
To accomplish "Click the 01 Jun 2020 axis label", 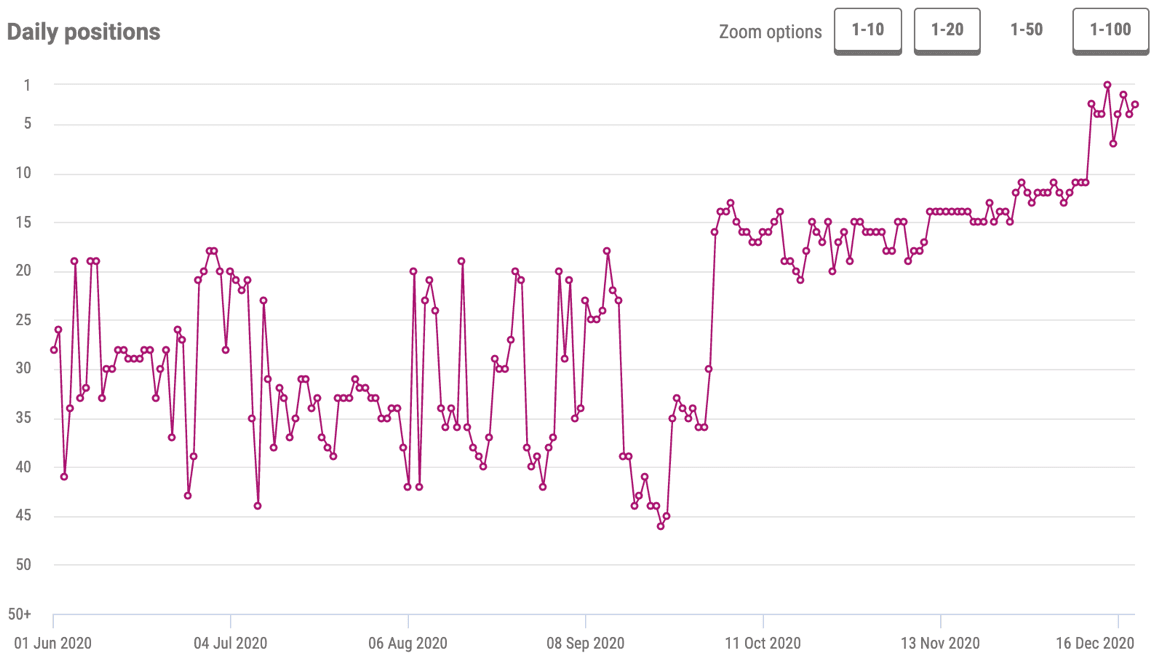I will click(53, 643).
